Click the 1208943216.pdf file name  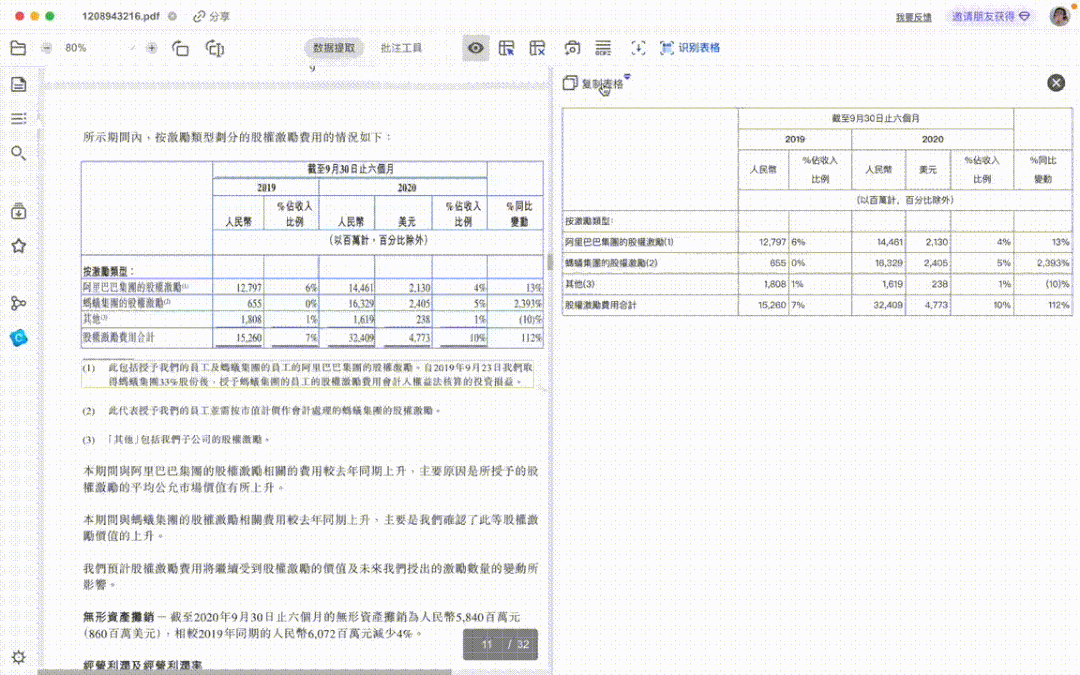(121, 16)
